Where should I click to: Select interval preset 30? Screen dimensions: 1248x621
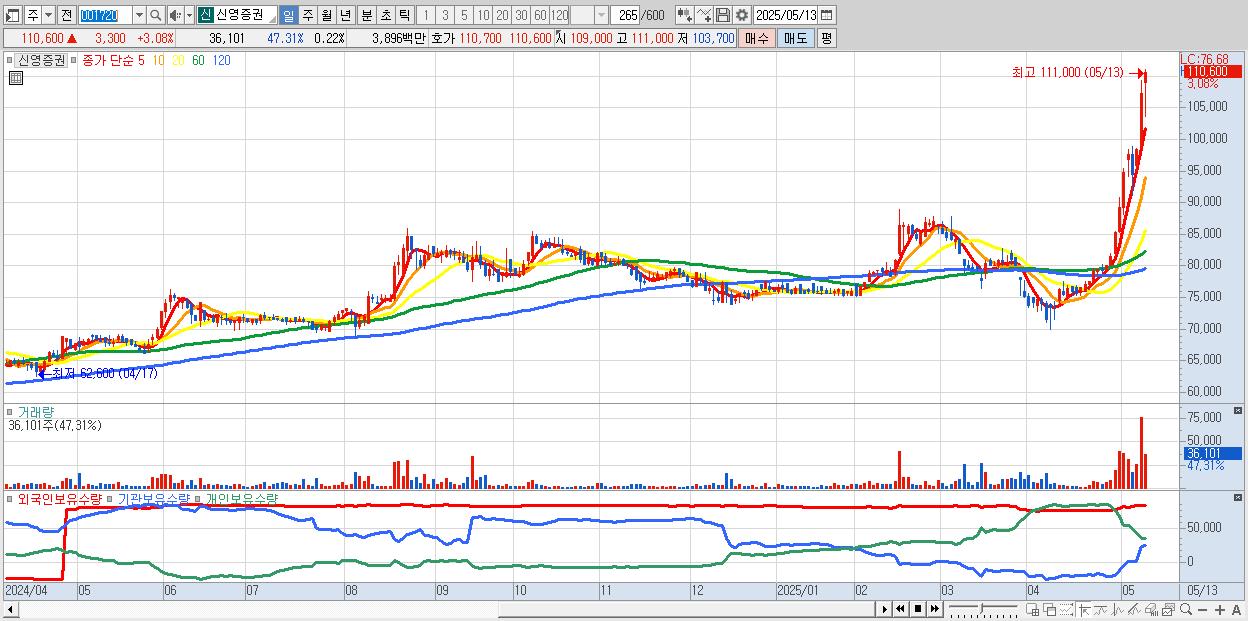click(521, 15)
